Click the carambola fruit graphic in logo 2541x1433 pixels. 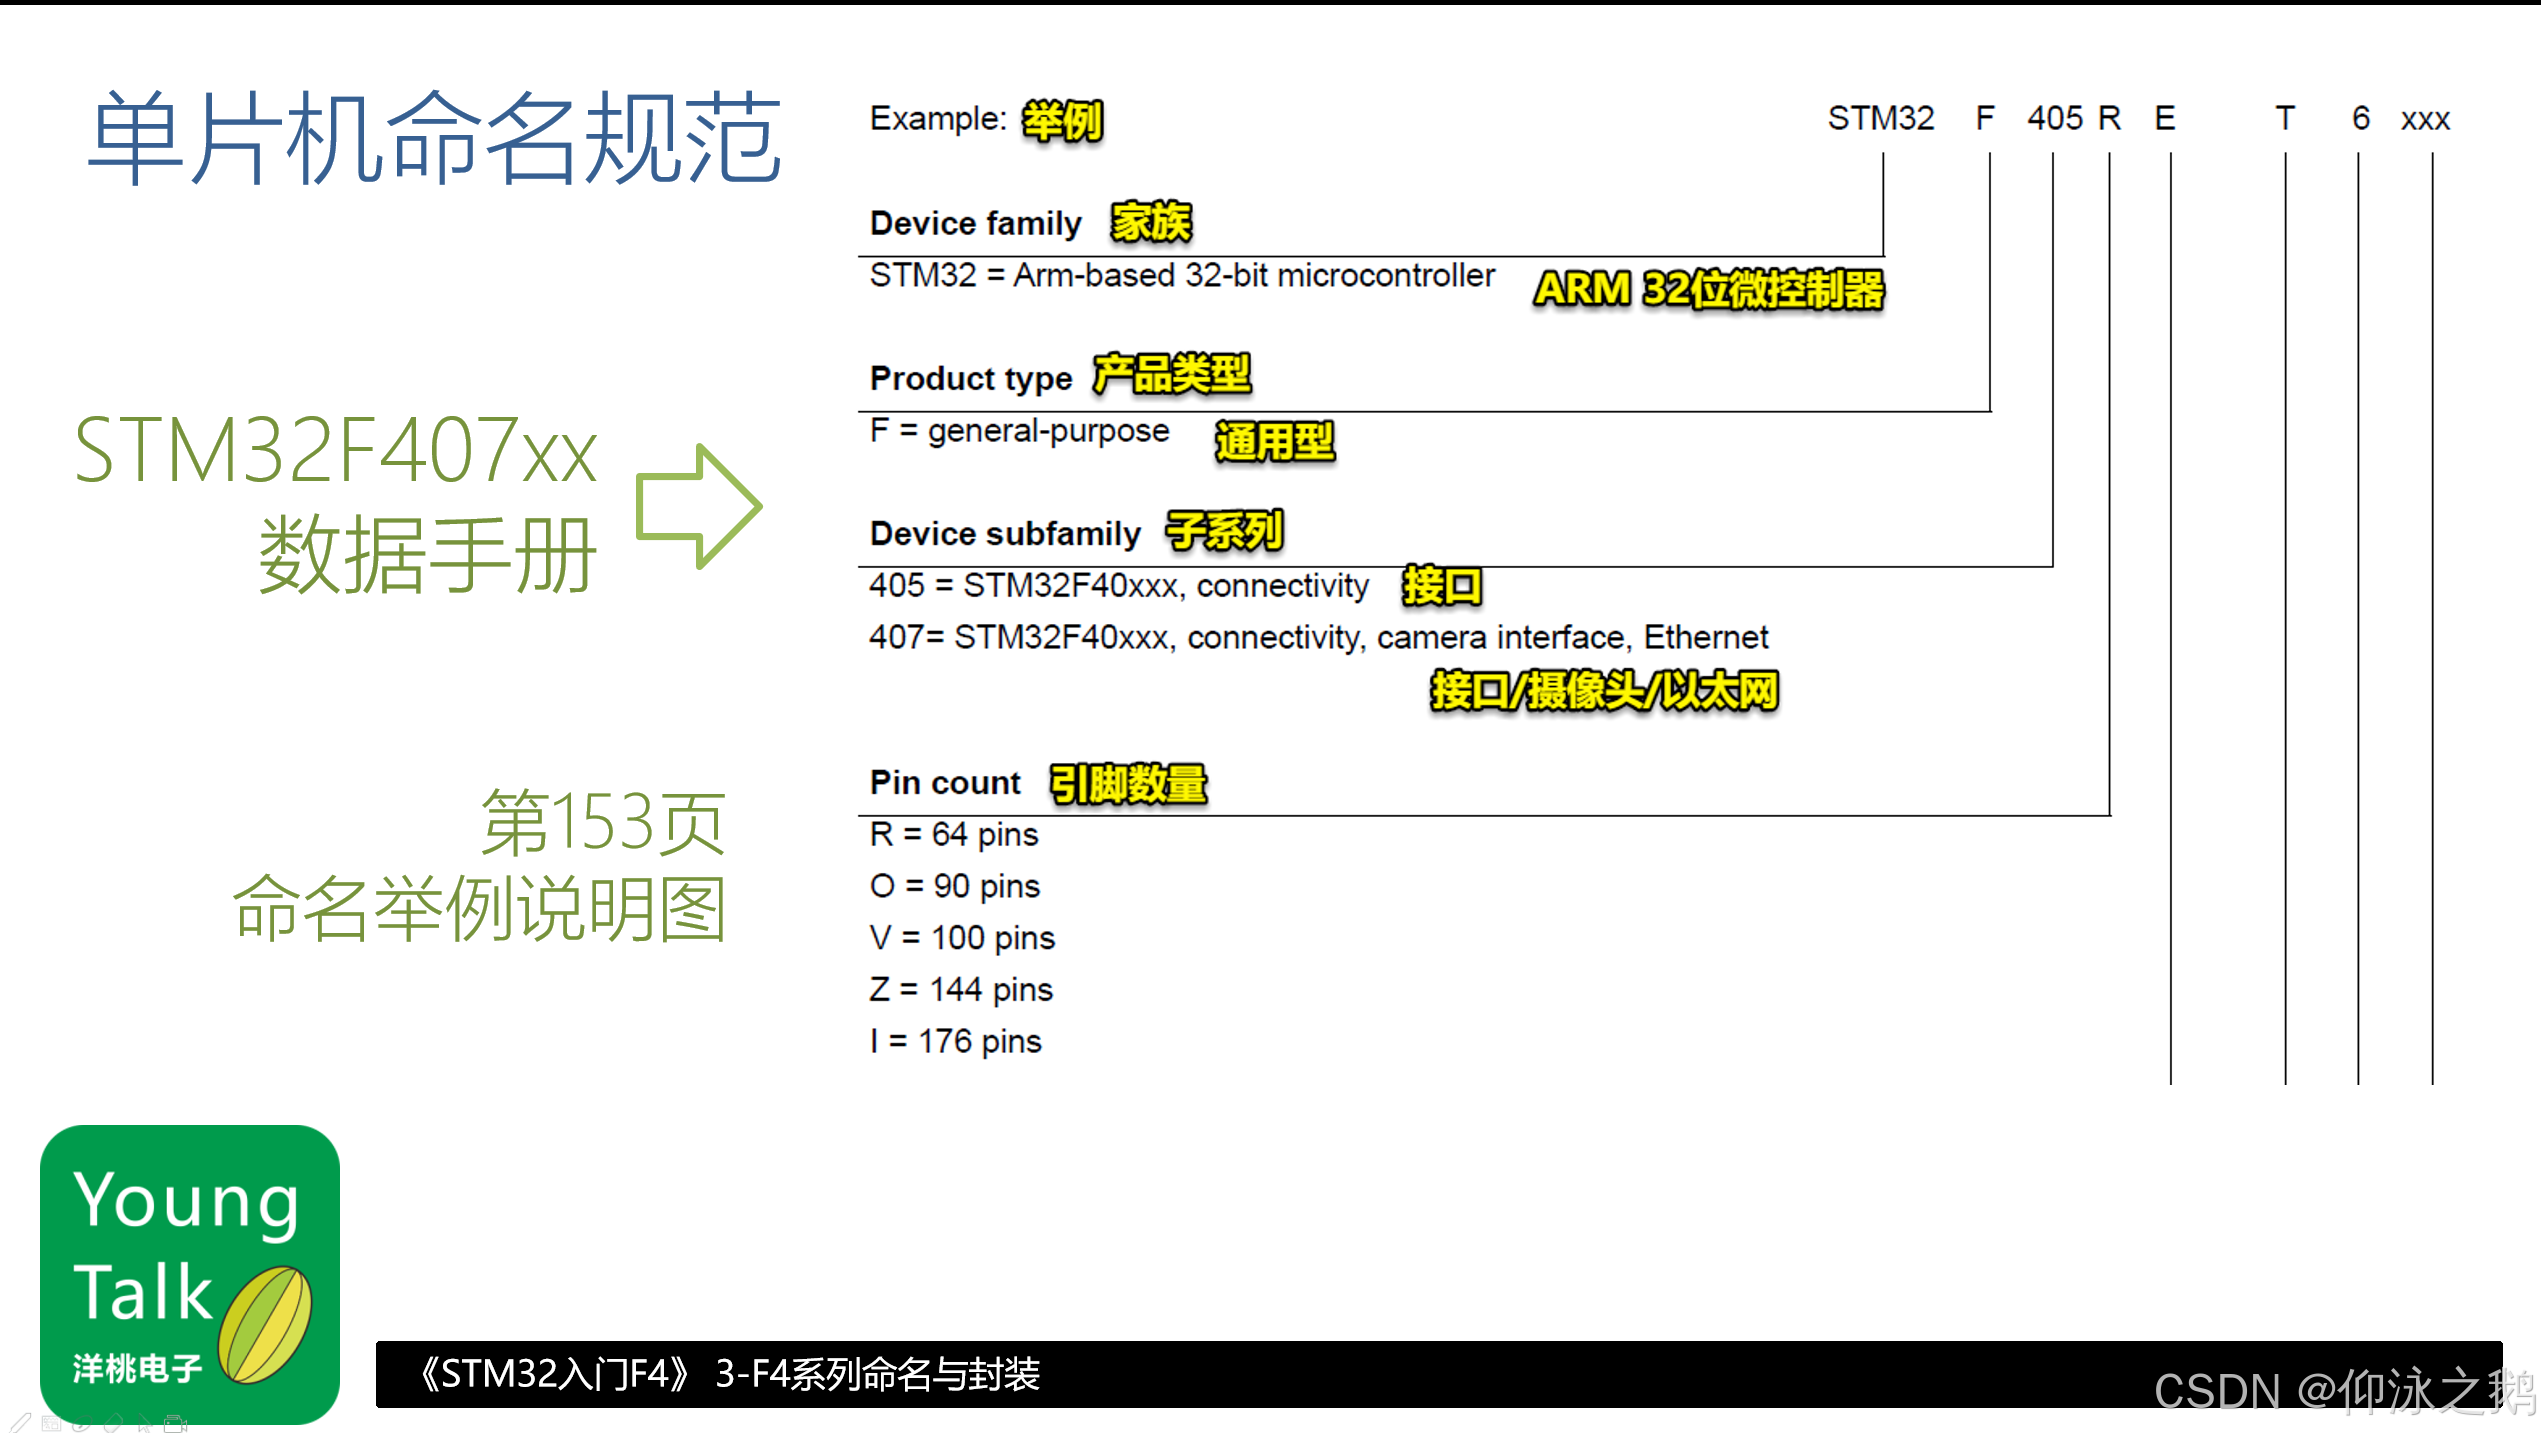click(265, 1325)
